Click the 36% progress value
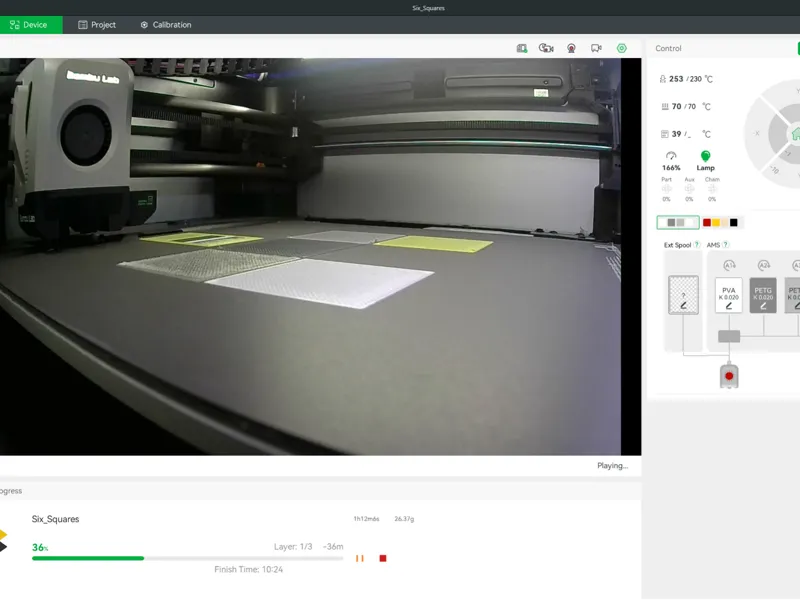The width and height of the screenshot is (800, 600). tap(40, 547)
